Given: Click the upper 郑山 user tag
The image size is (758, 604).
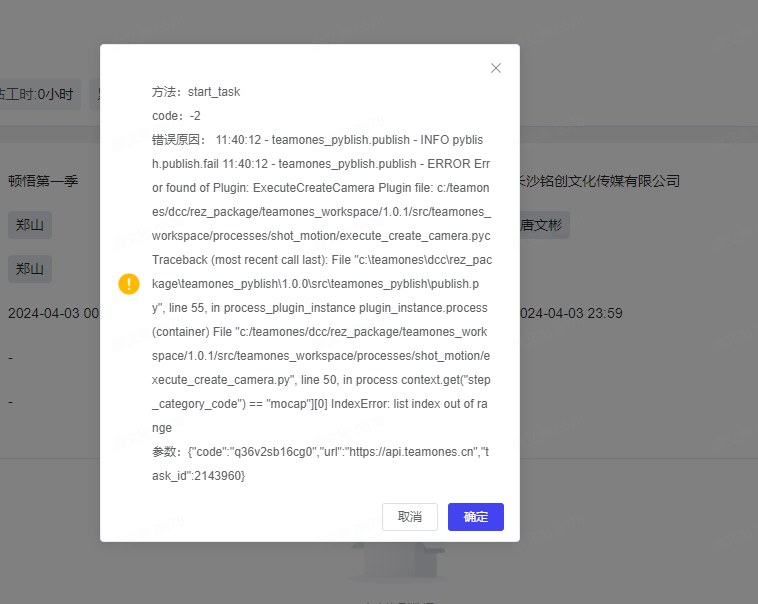Looking at the screenshot, I should point(30,225).
